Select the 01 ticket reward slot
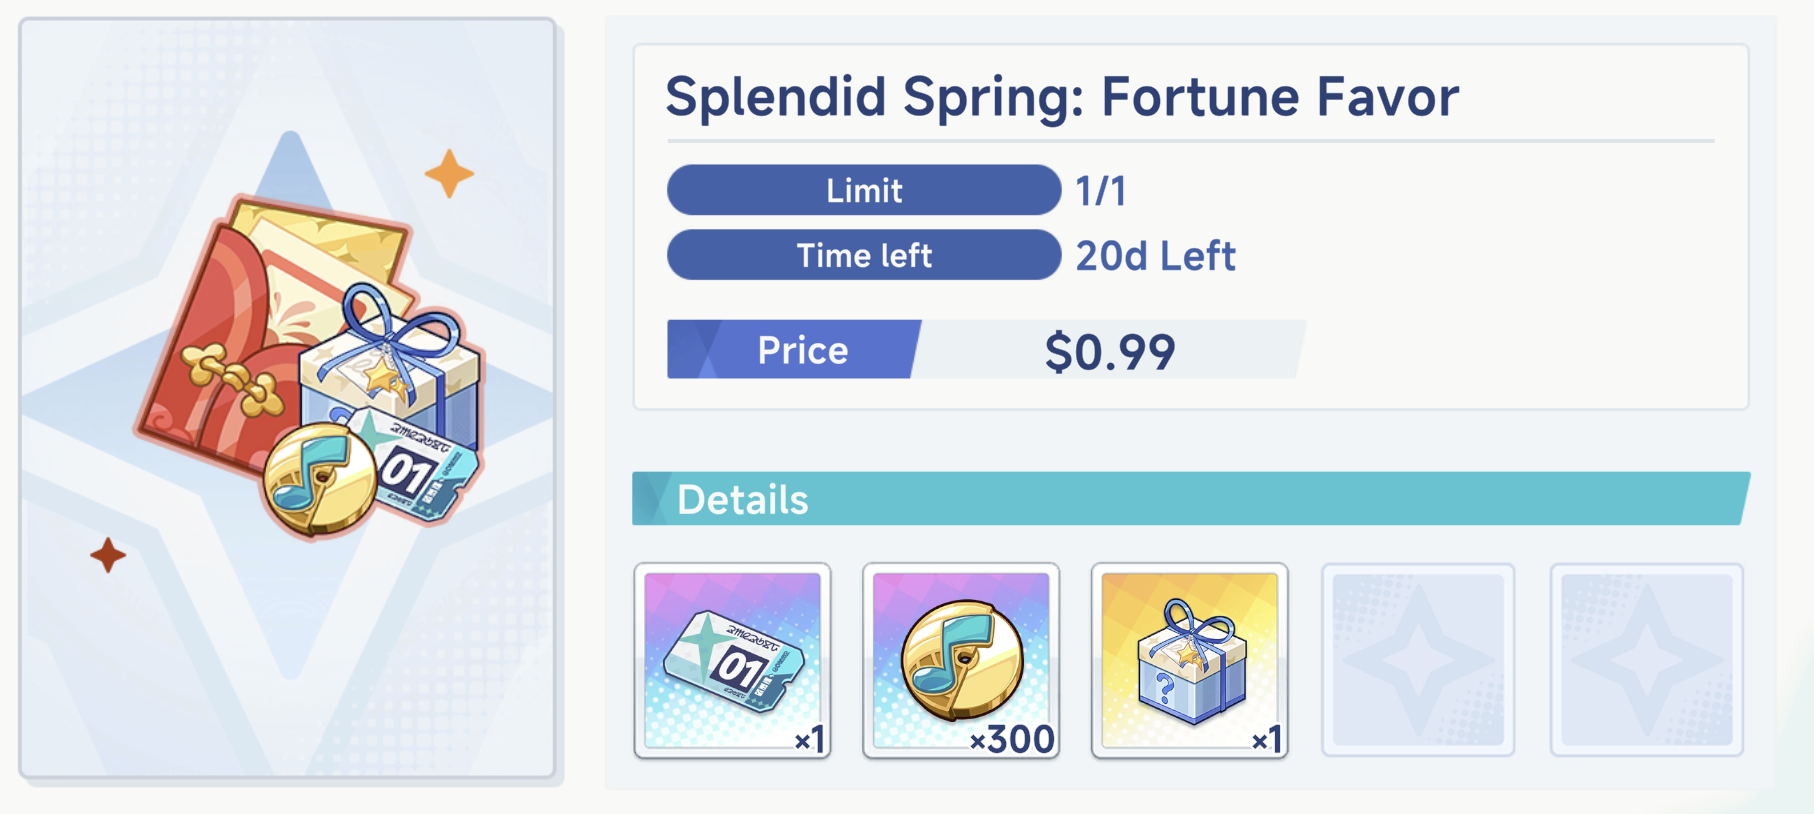Screen dimensions: 1814x814 click(732, 660)
